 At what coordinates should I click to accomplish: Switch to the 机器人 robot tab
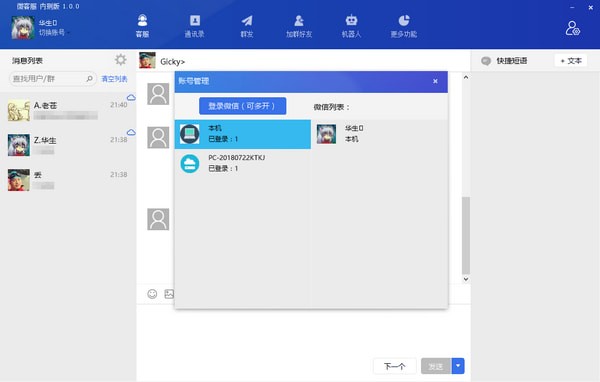351,26
